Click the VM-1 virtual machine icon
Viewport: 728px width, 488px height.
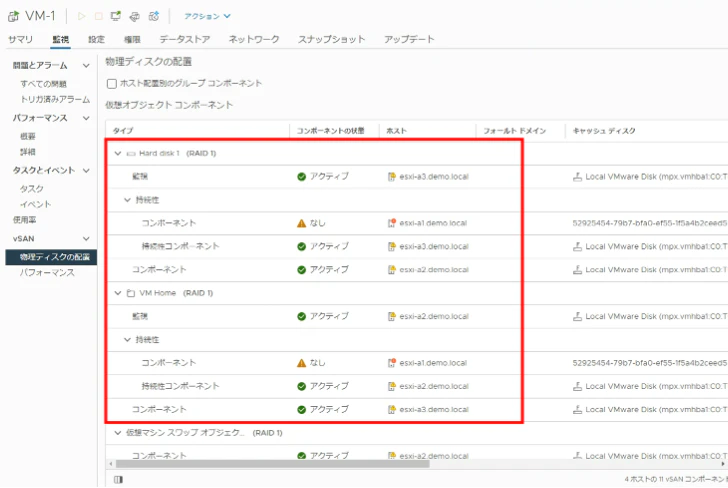point(13,16)
